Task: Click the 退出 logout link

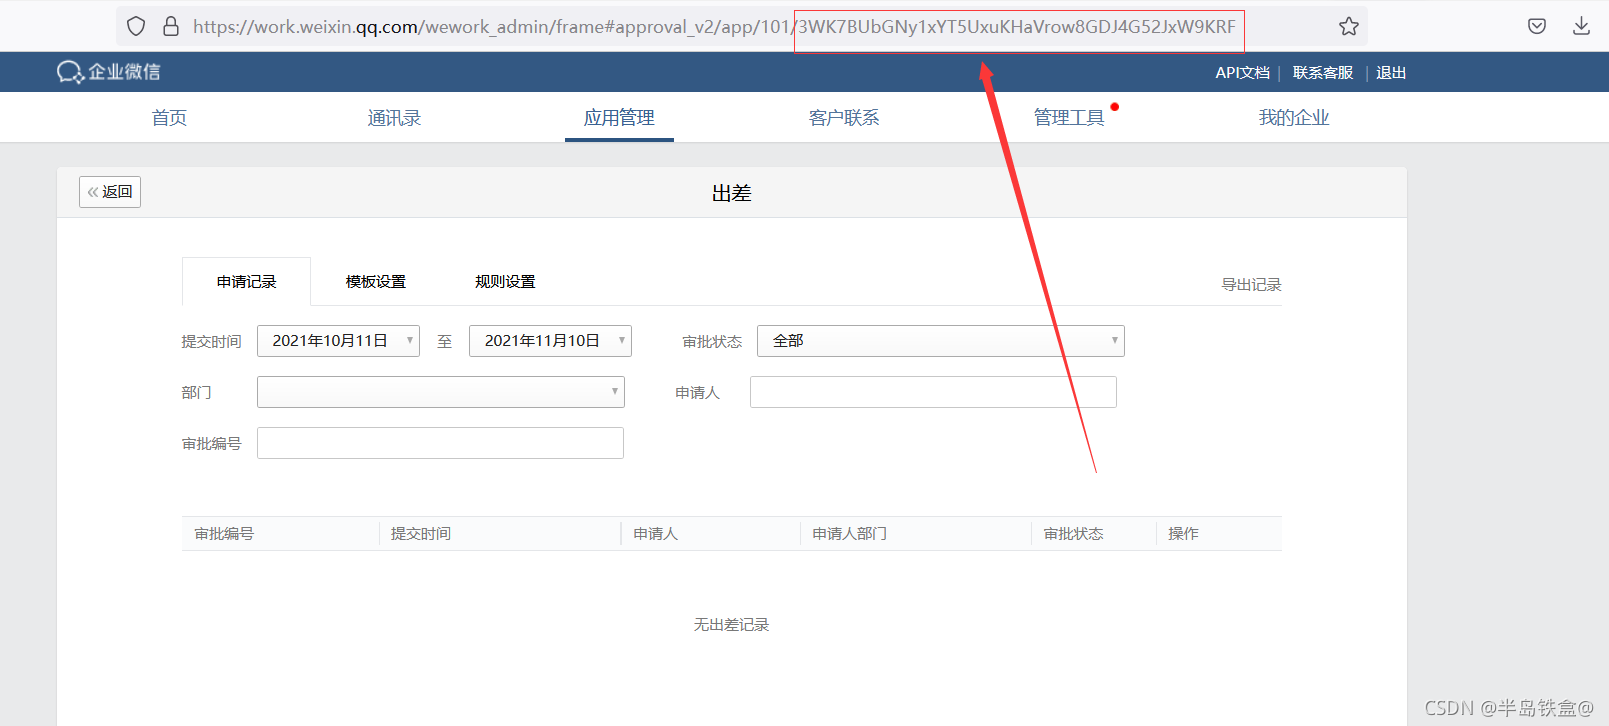Action: [1391, 73]
